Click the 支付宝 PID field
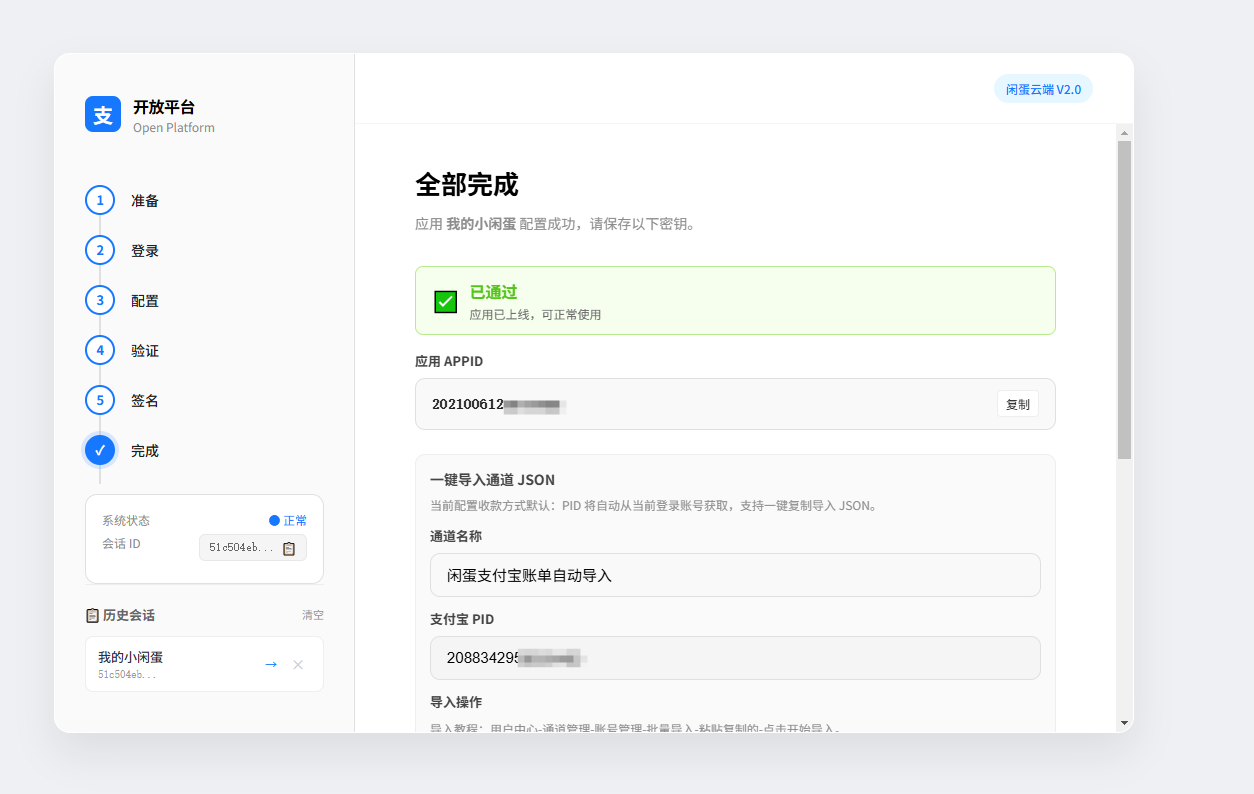This screenshot has width=1254, height=794. 735,658
